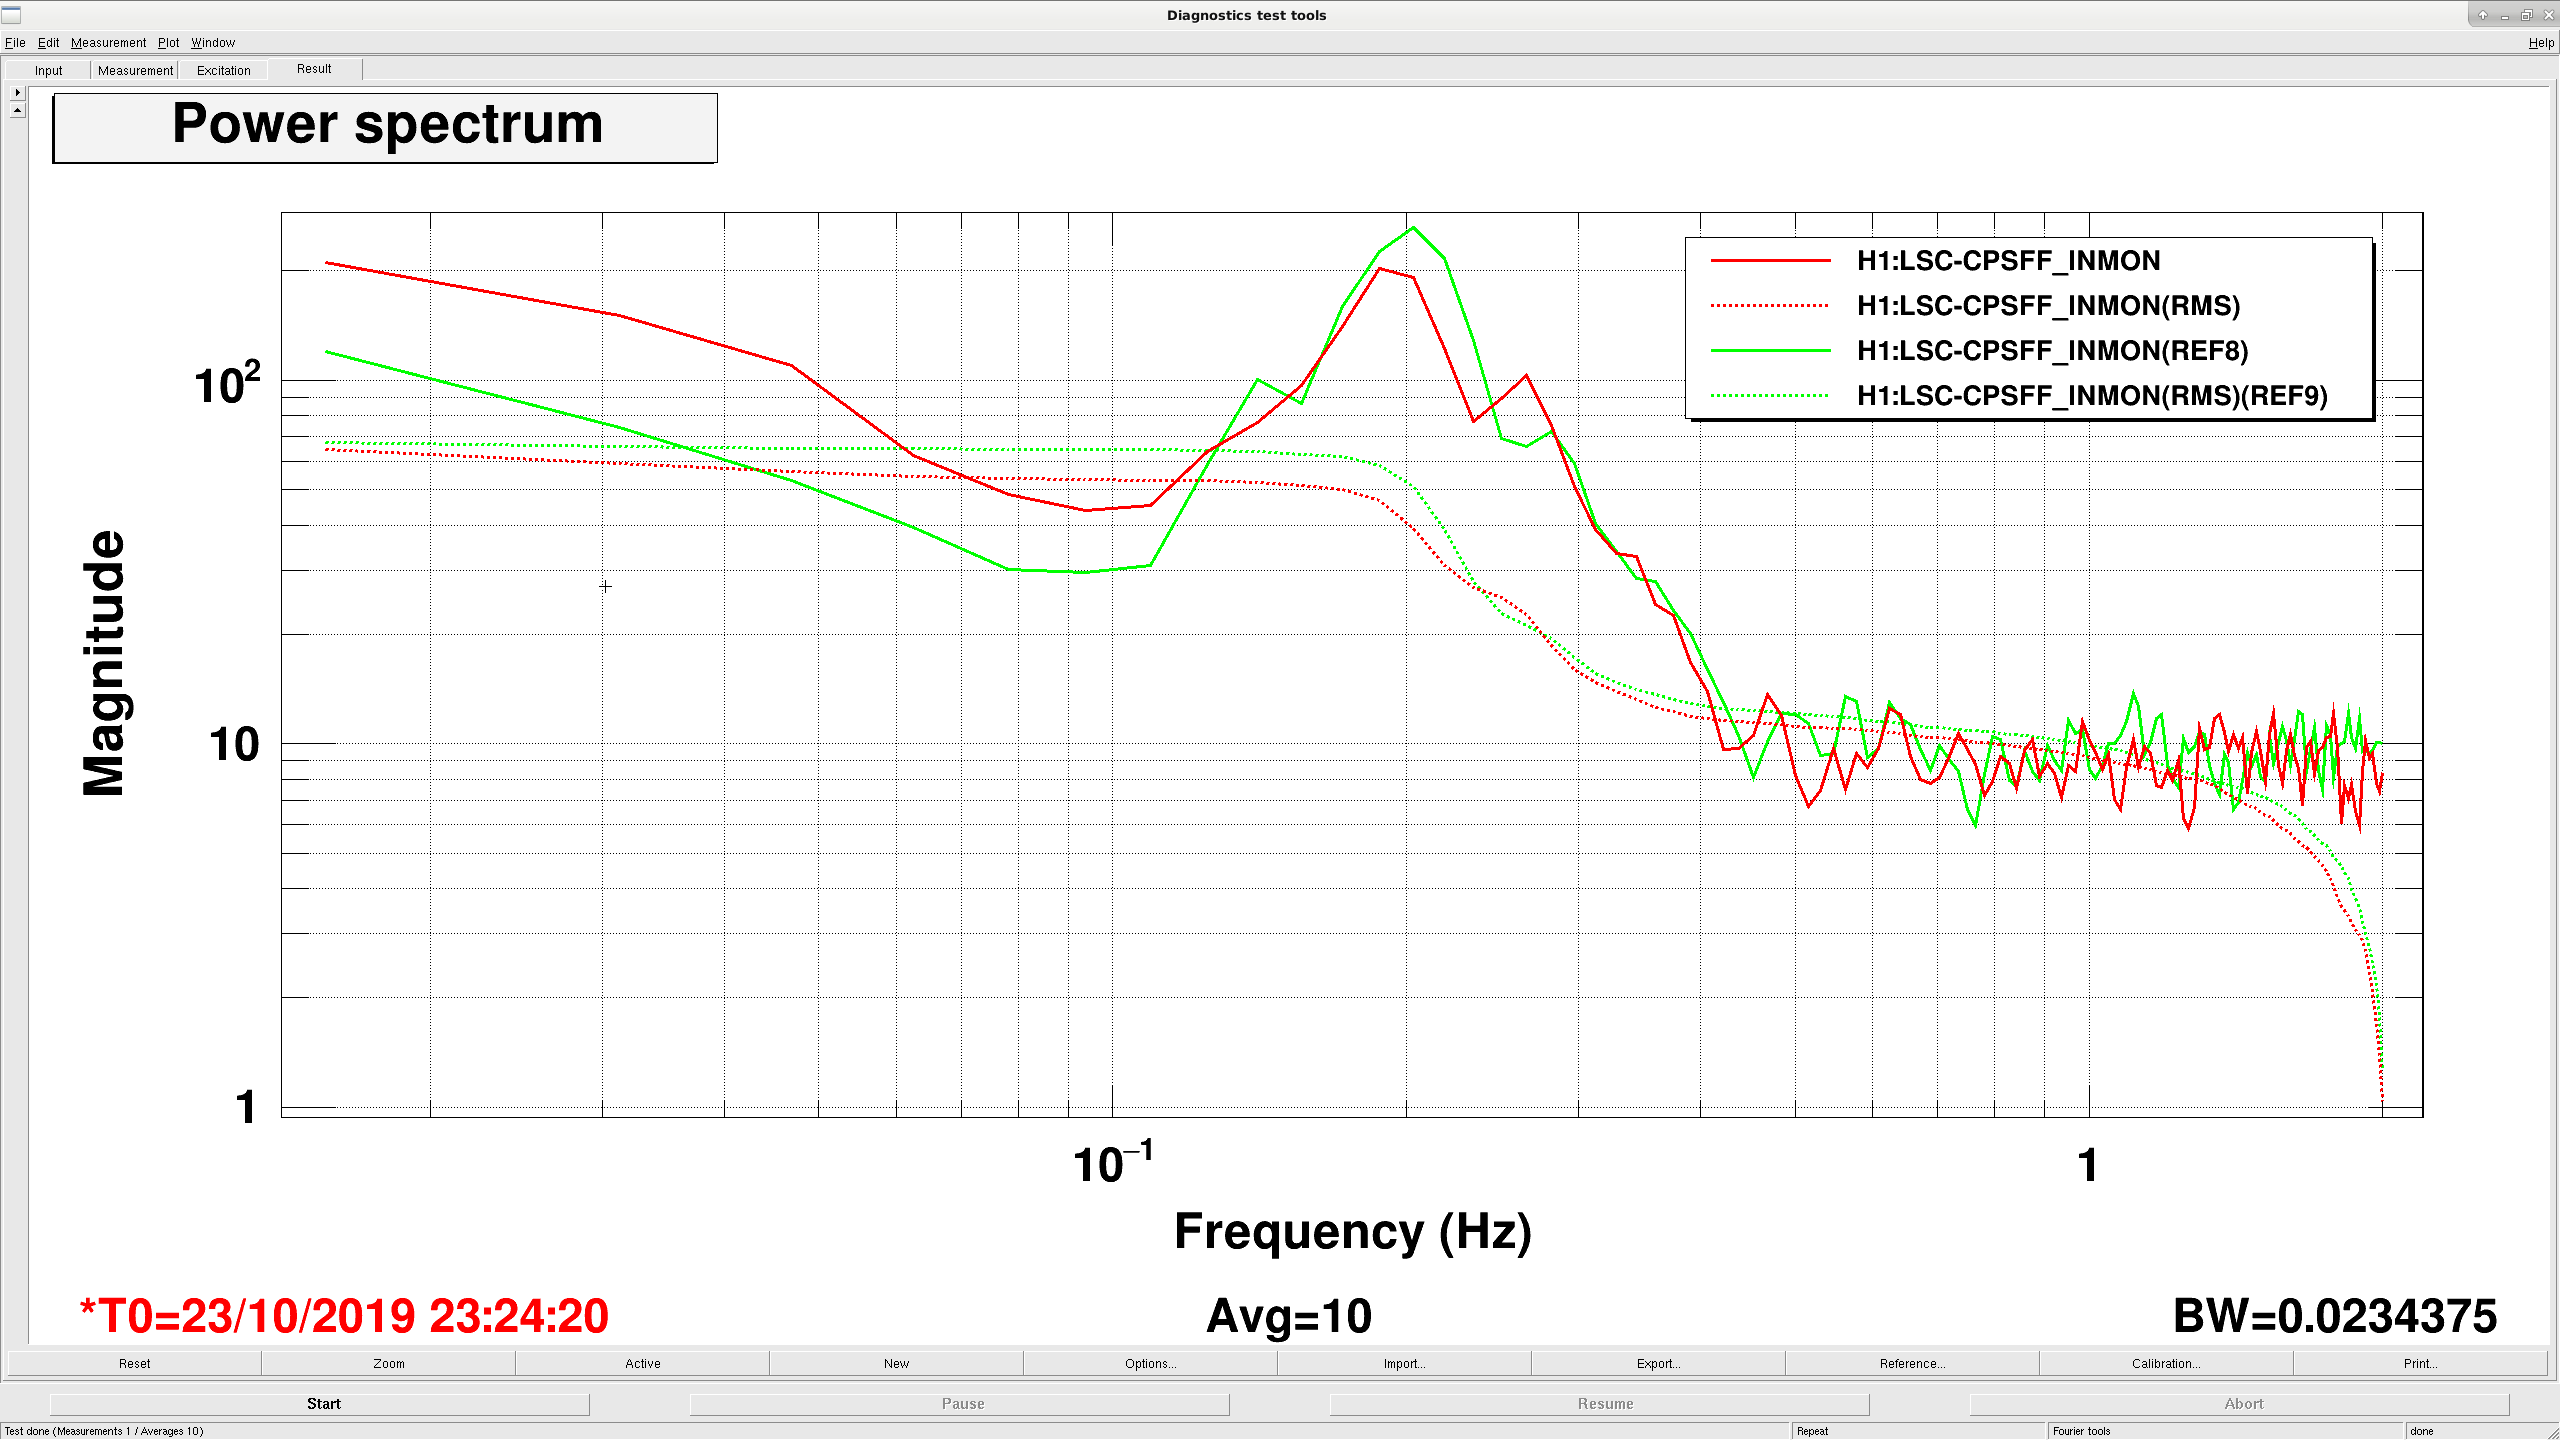Open the Measurement menu
This screenshot has height=1440, width=2560.
click(108, 42)
